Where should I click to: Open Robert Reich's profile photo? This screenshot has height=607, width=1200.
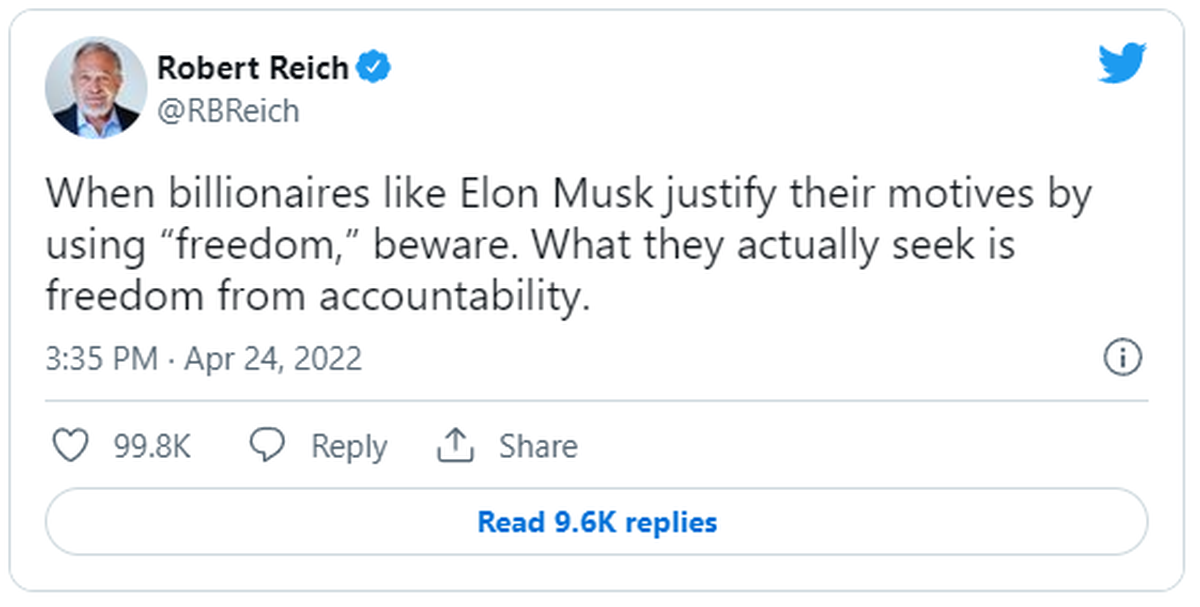point(95,88)
